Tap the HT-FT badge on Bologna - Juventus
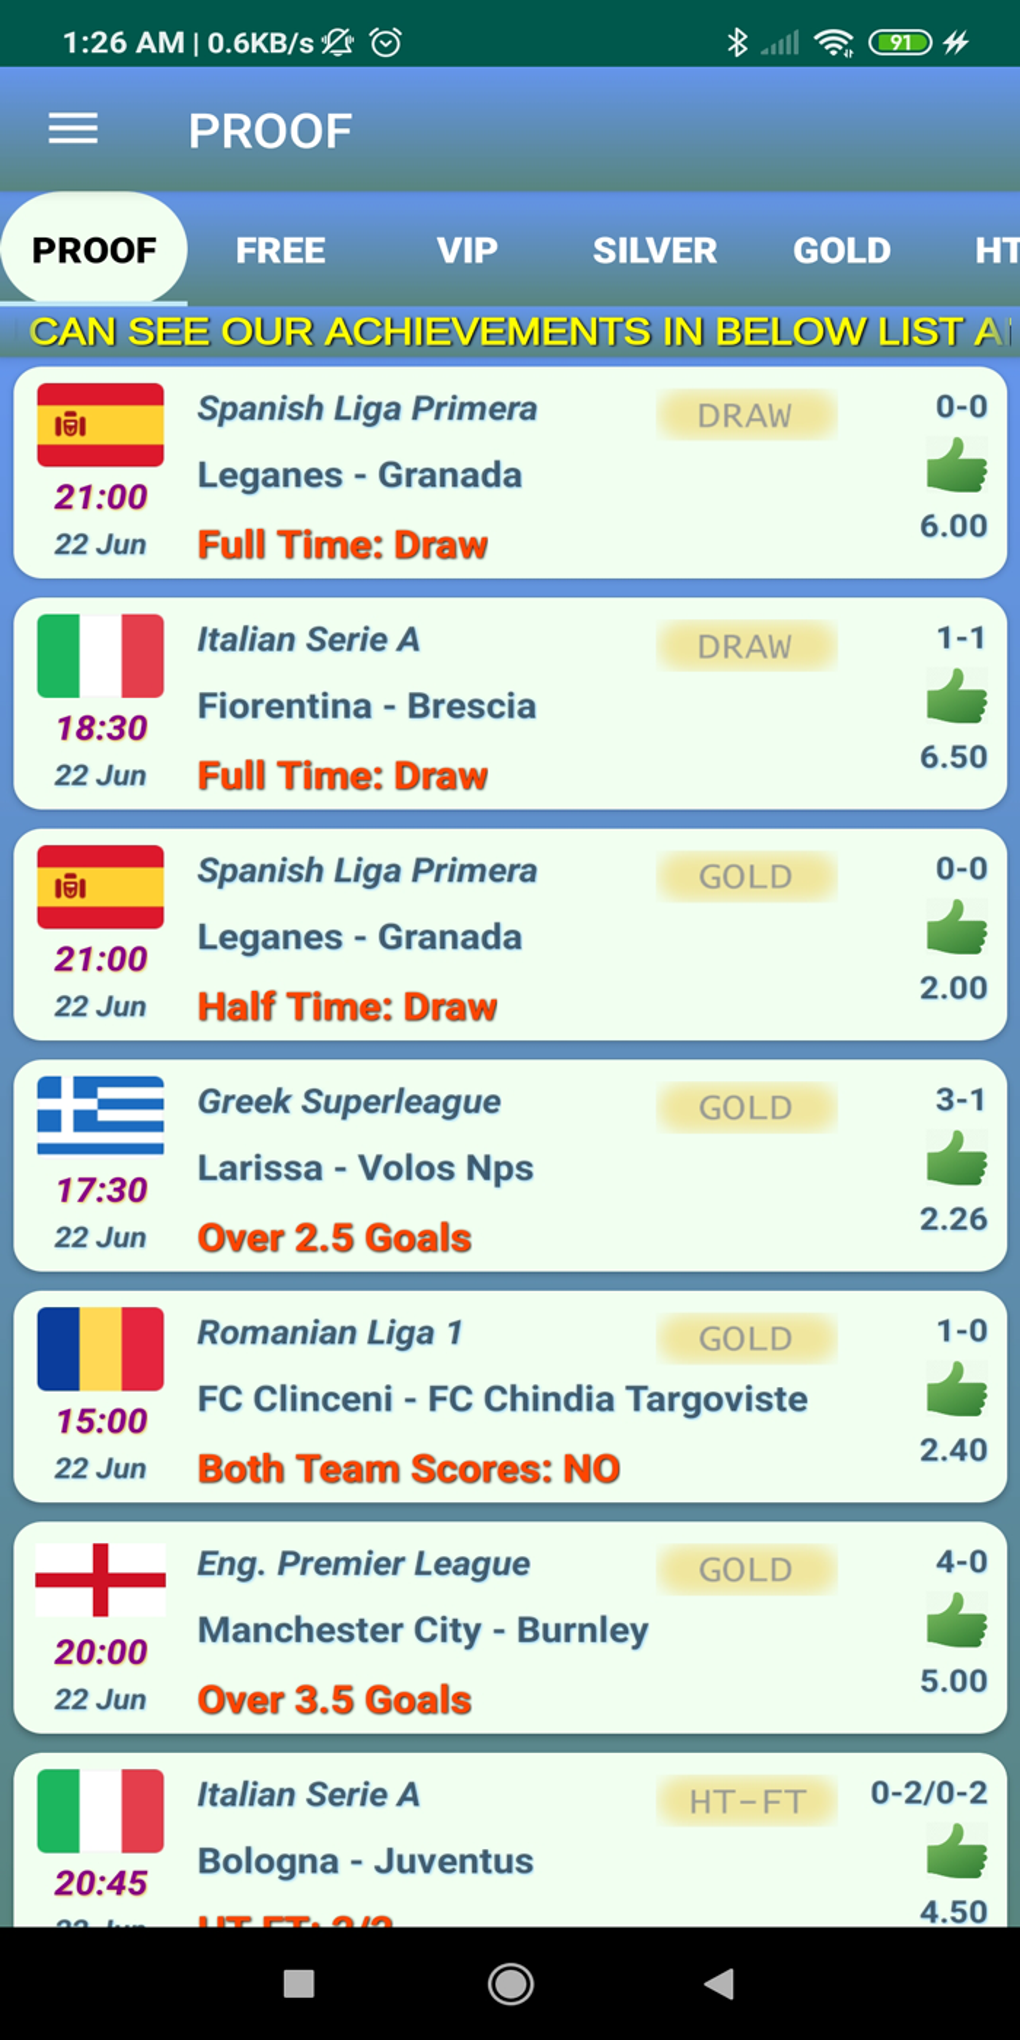This screenshot has height=2040, width=1020. pyautogui.click(x=746, y=1801)
